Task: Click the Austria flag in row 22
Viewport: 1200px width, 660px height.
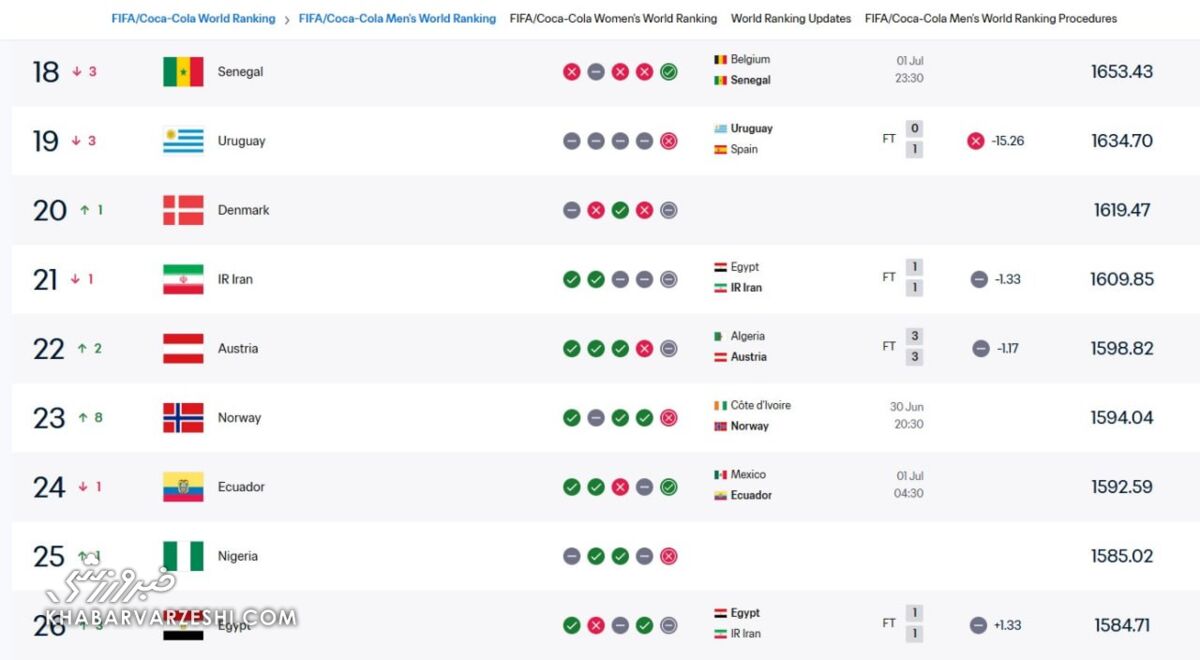Action: [x=183, y=348]
